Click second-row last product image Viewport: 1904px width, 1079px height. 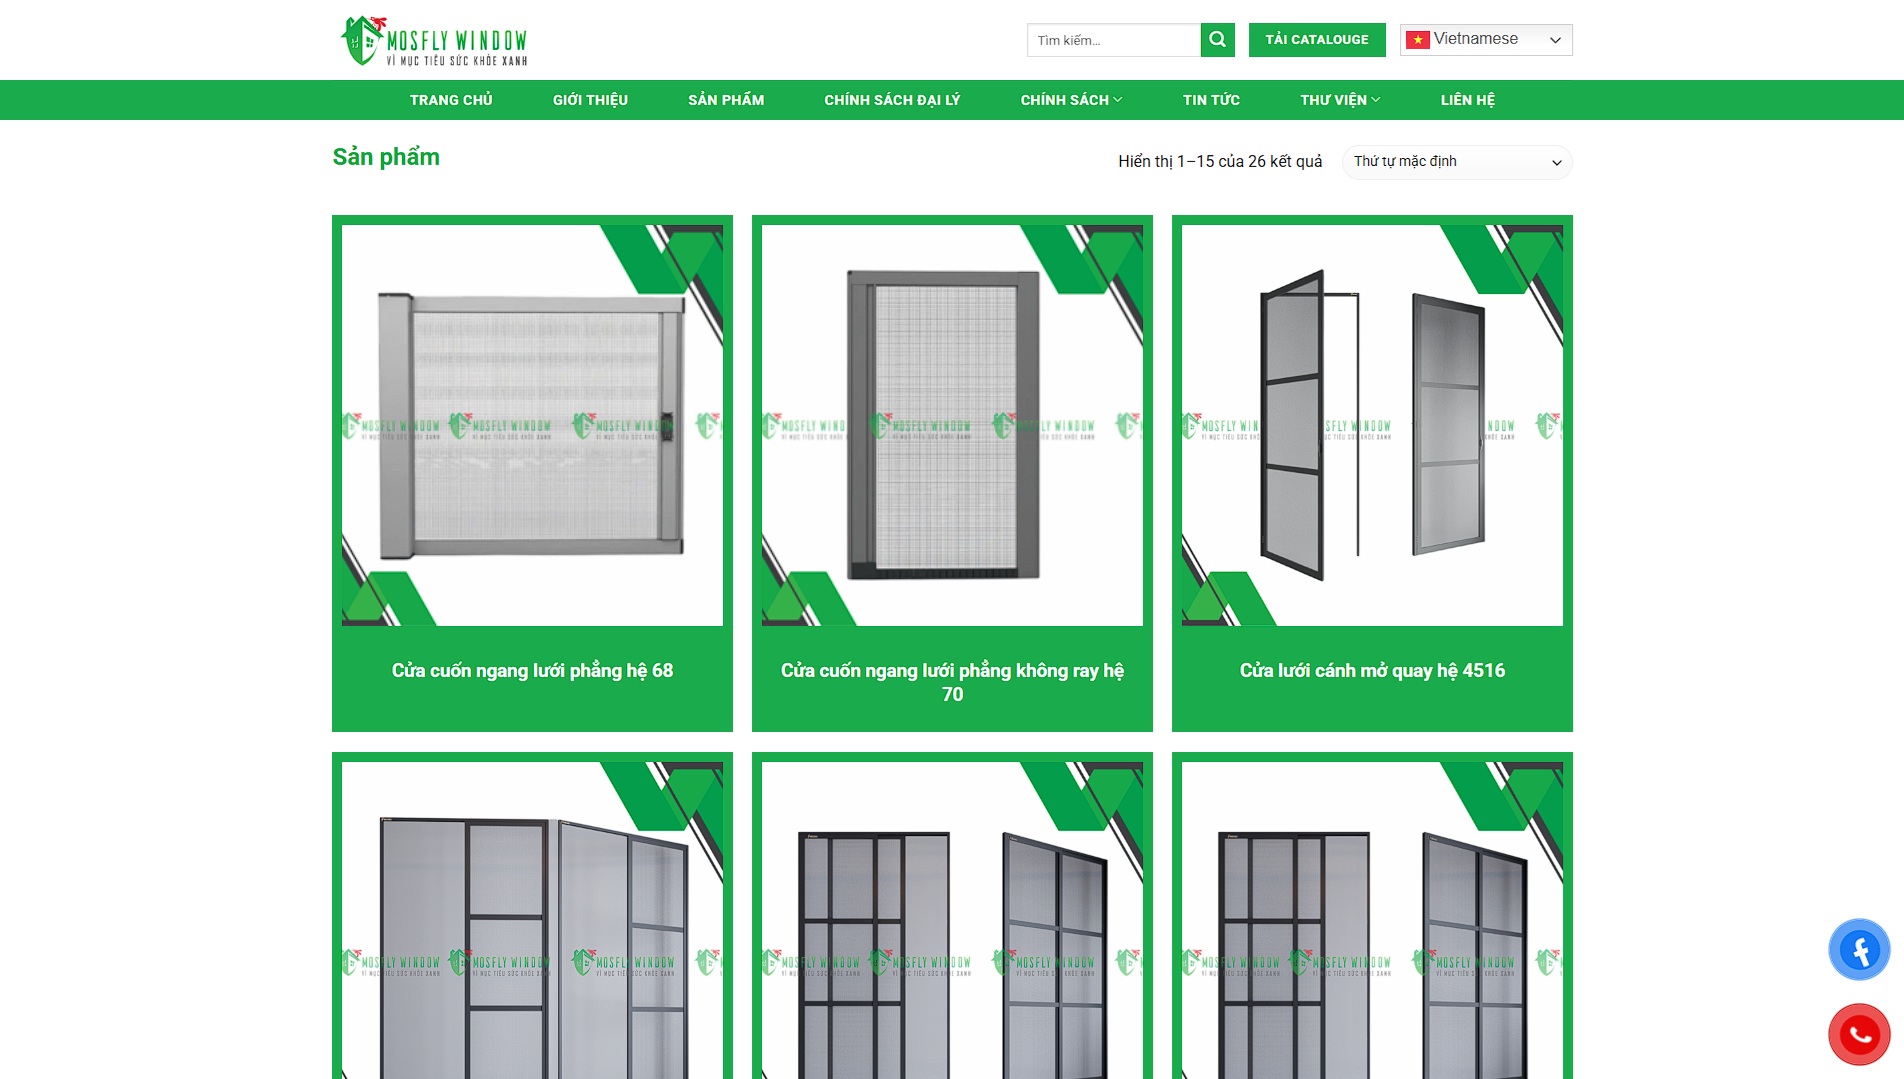pos(1372,920)
